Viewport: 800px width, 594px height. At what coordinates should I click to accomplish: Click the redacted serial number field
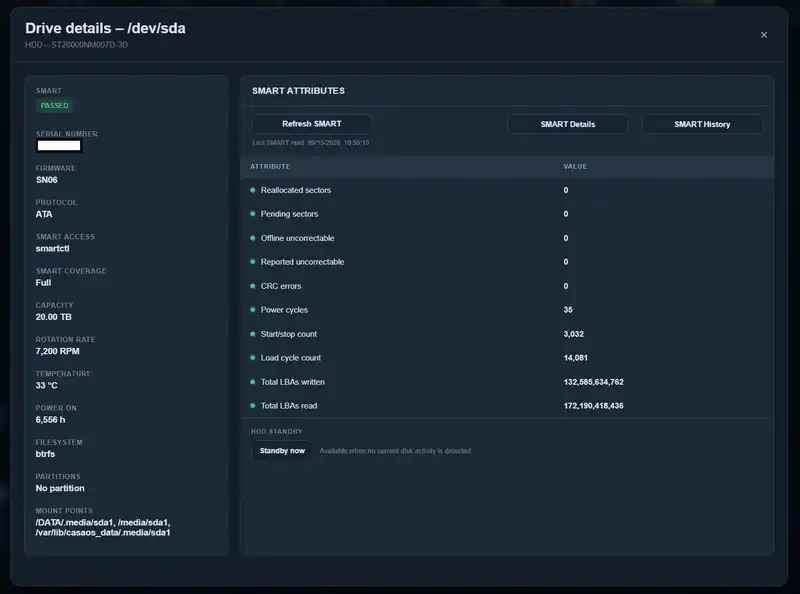pos(59,145)
